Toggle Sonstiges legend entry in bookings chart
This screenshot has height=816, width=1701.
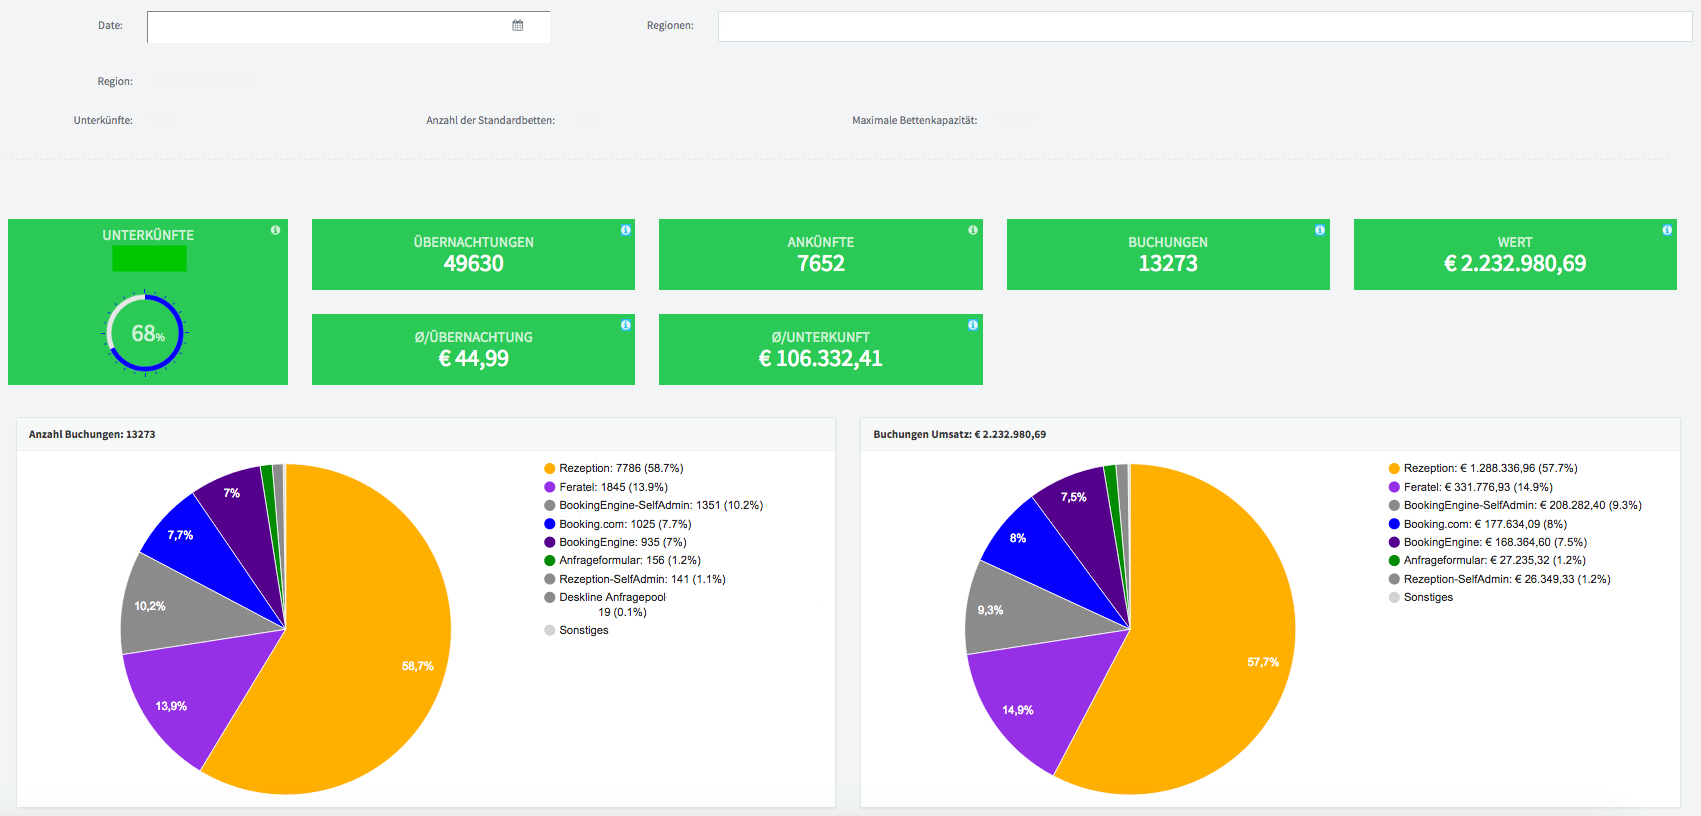coord(576,630)
